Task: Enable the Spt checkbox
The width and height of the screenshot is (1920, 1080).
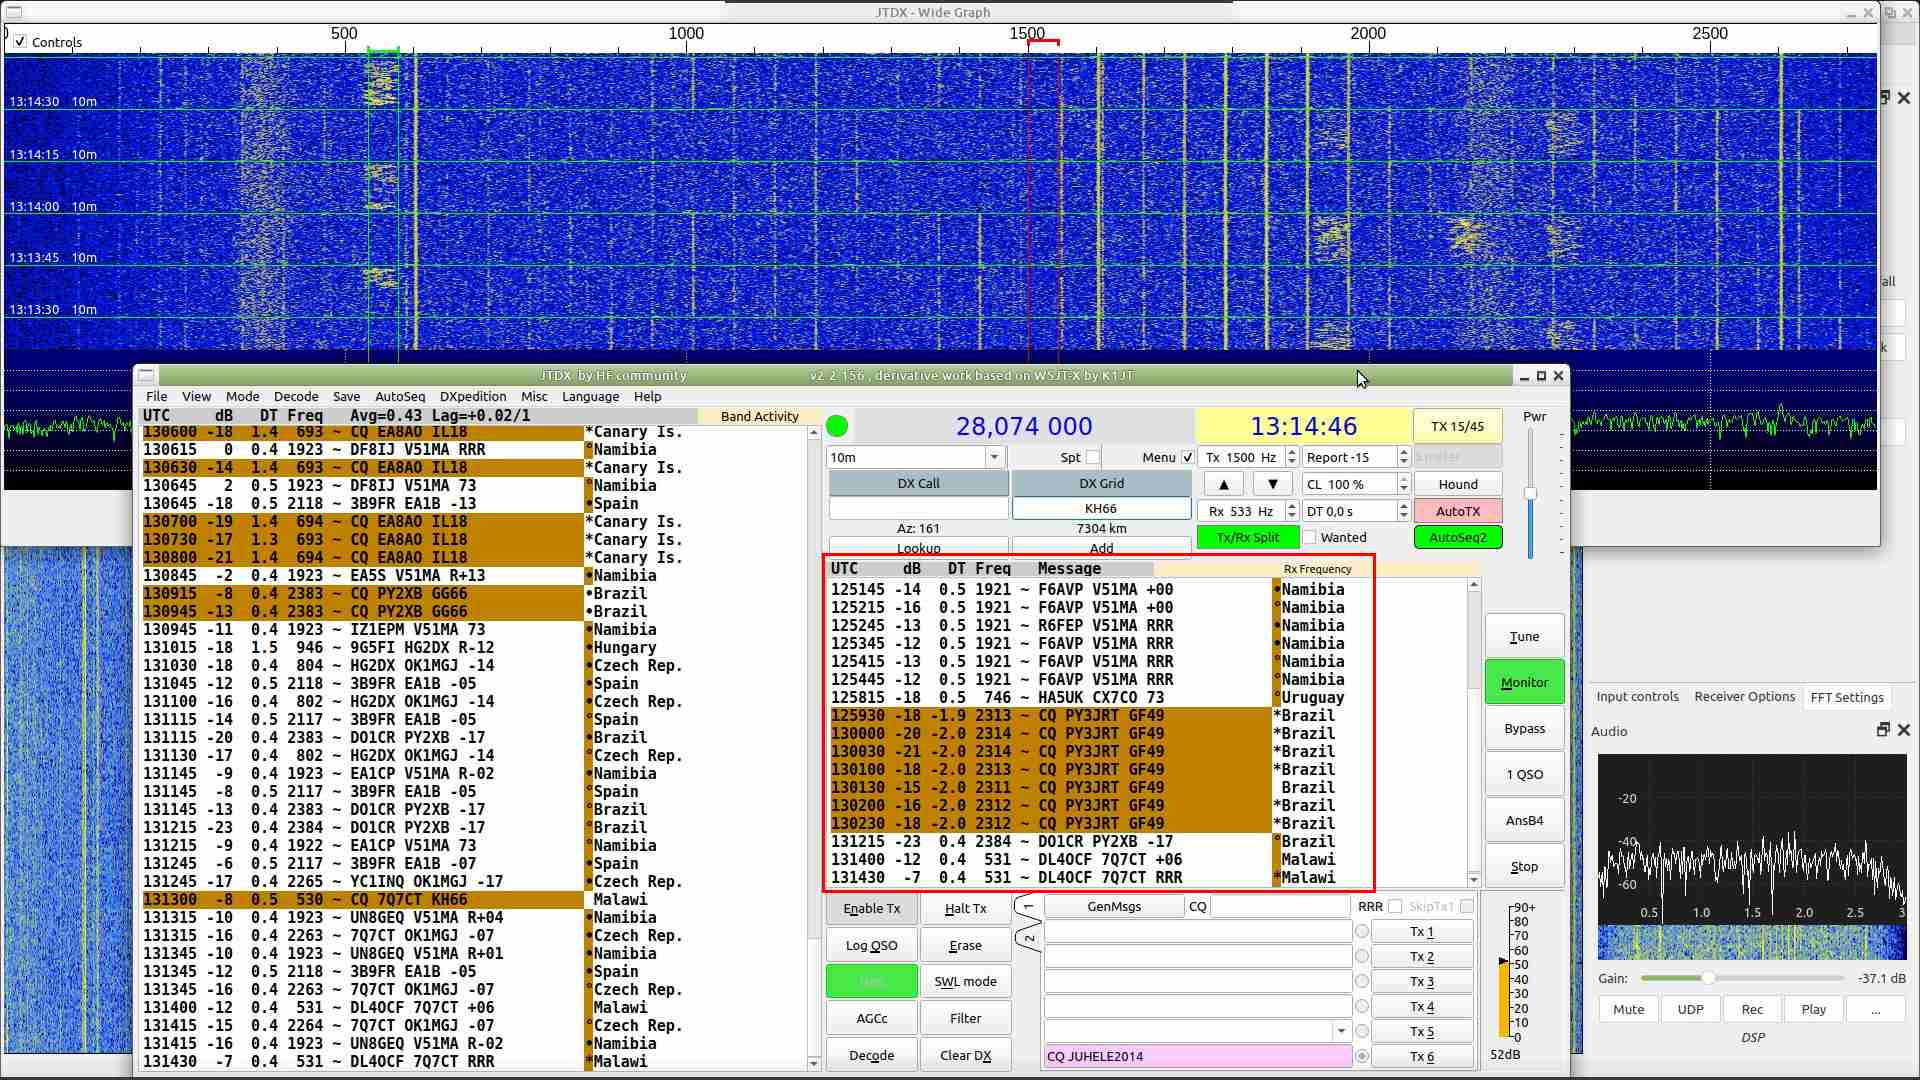Action: click(x=1093, y=457)
